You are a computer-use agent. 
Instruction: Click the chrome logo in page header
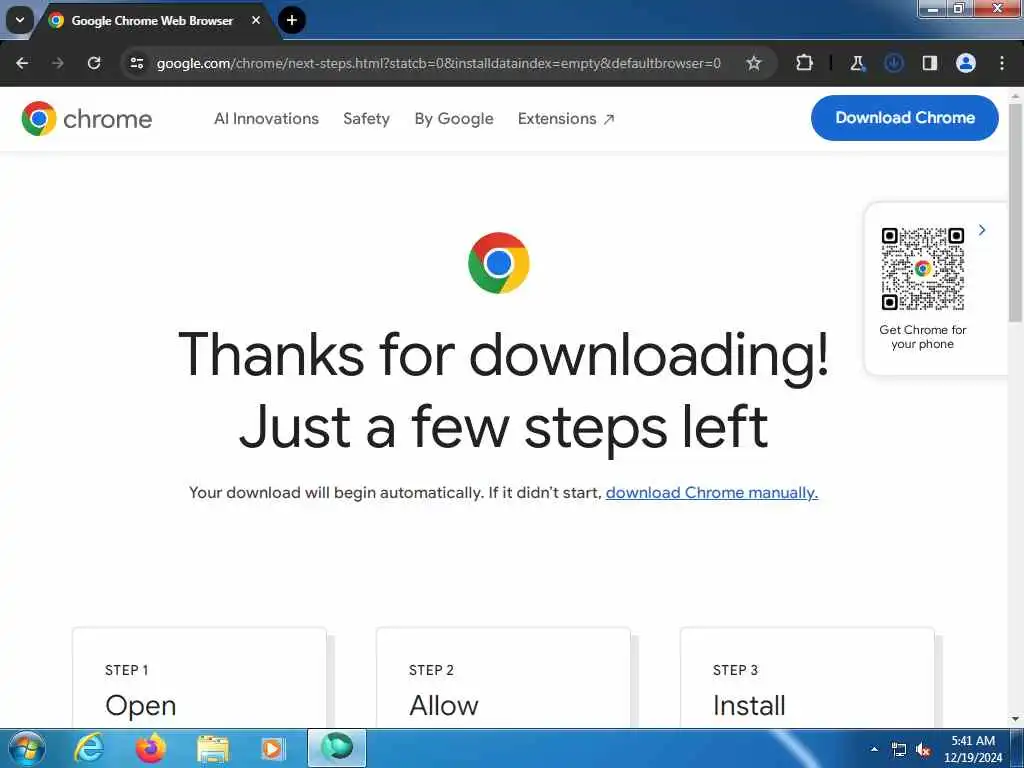[x=87, y=119]
